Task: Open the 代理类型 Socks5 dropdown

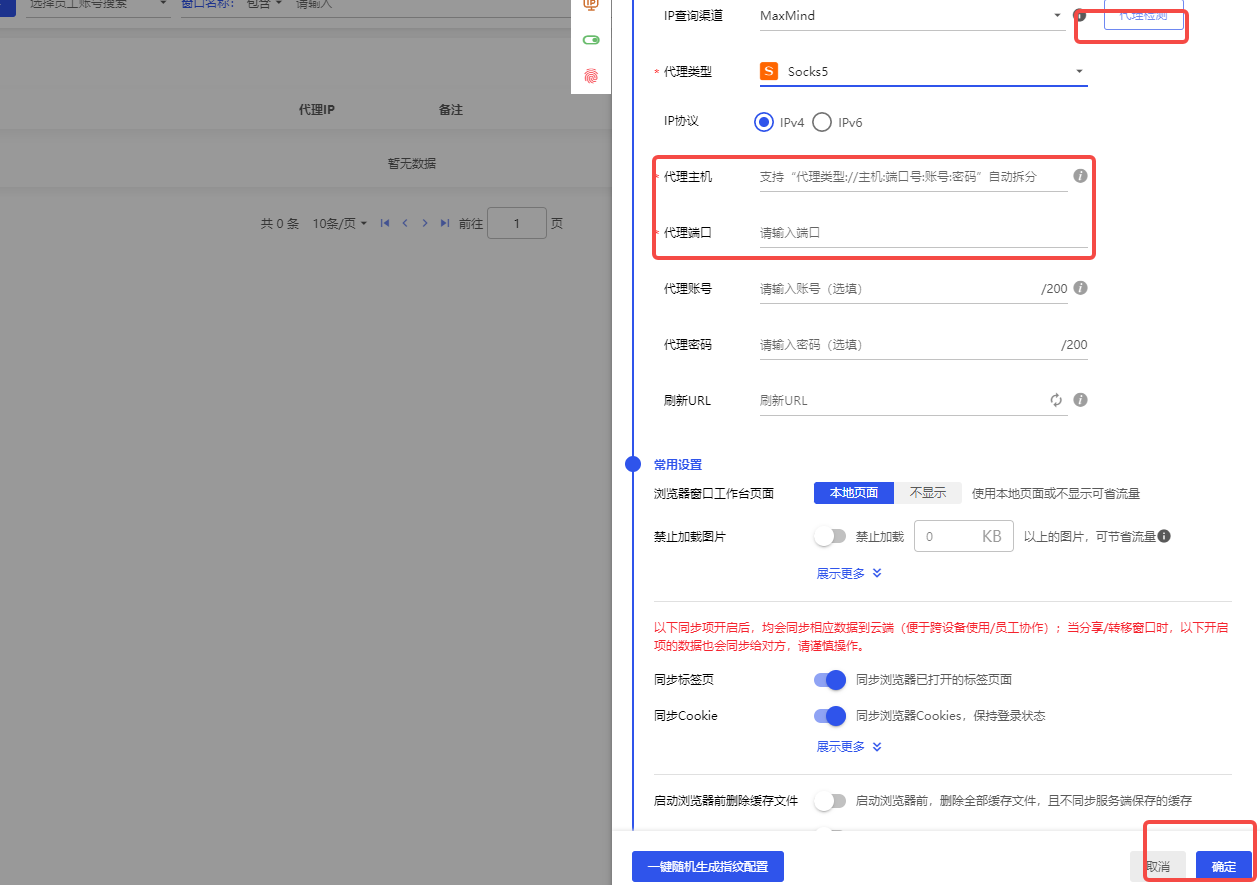Action: pos(922,71)
